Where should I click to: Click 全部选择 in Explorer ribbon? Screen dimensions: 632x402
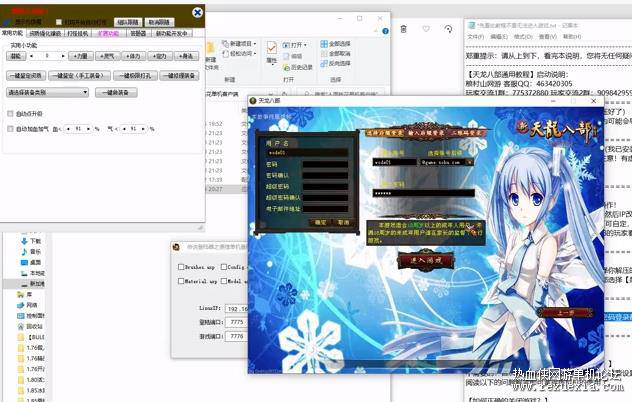335,44
